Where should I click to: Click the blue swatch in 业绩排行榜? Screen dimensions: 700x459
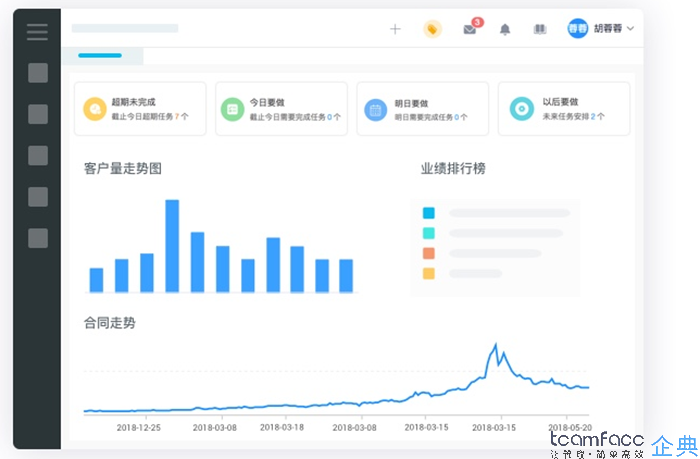429,213
